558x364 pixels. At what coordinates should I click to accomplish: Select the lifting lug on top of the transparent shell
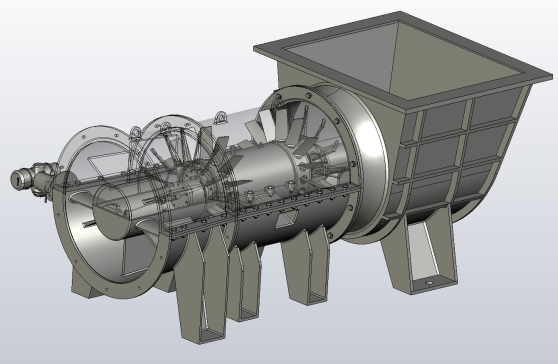(221, 117)
